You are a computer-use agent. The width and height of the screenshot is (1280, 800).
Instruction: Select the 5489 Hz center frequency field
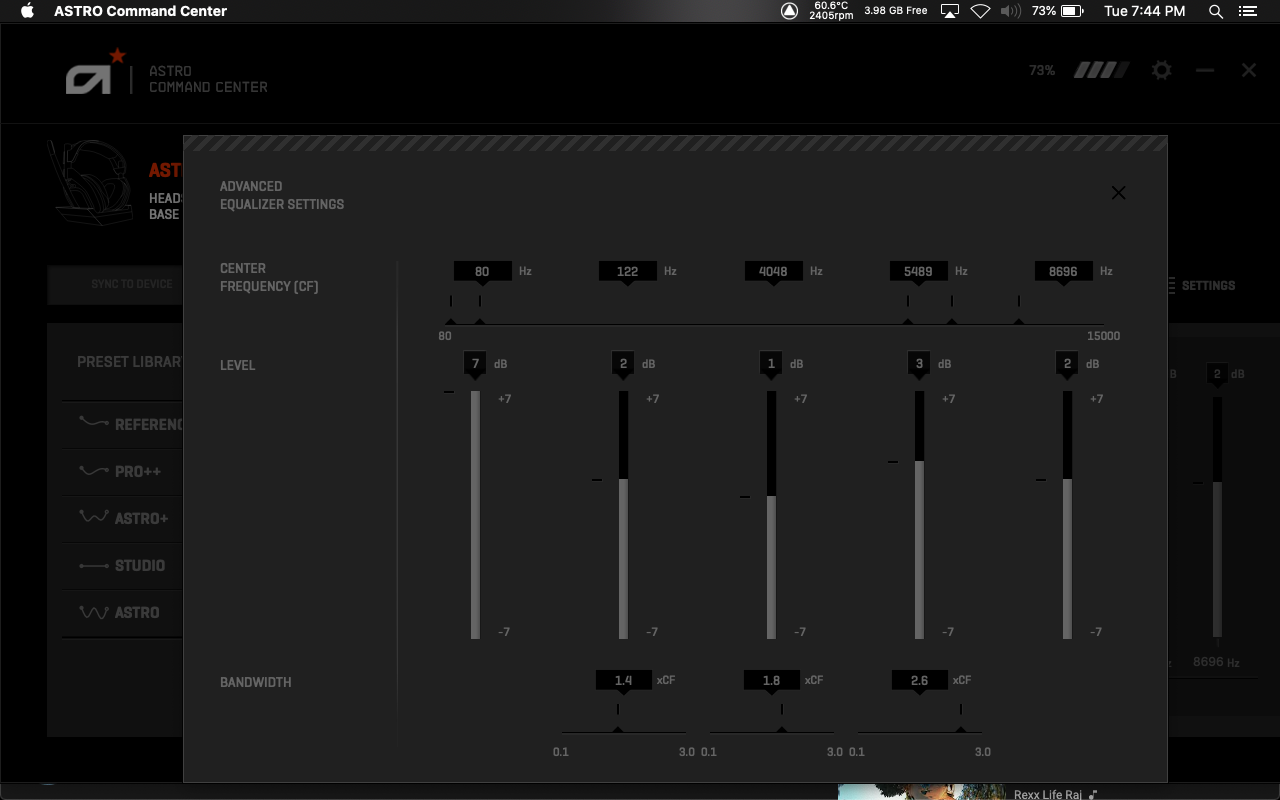[x=918, y=271]
